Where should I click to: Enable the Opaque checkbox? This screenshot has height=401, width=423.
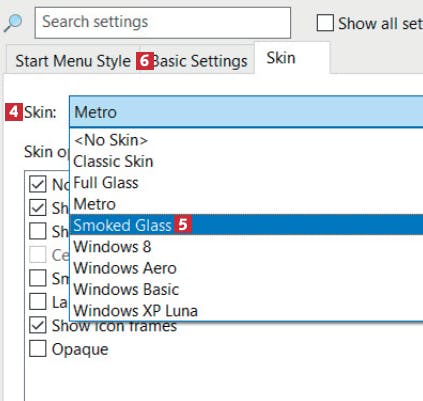coord(38,349)
